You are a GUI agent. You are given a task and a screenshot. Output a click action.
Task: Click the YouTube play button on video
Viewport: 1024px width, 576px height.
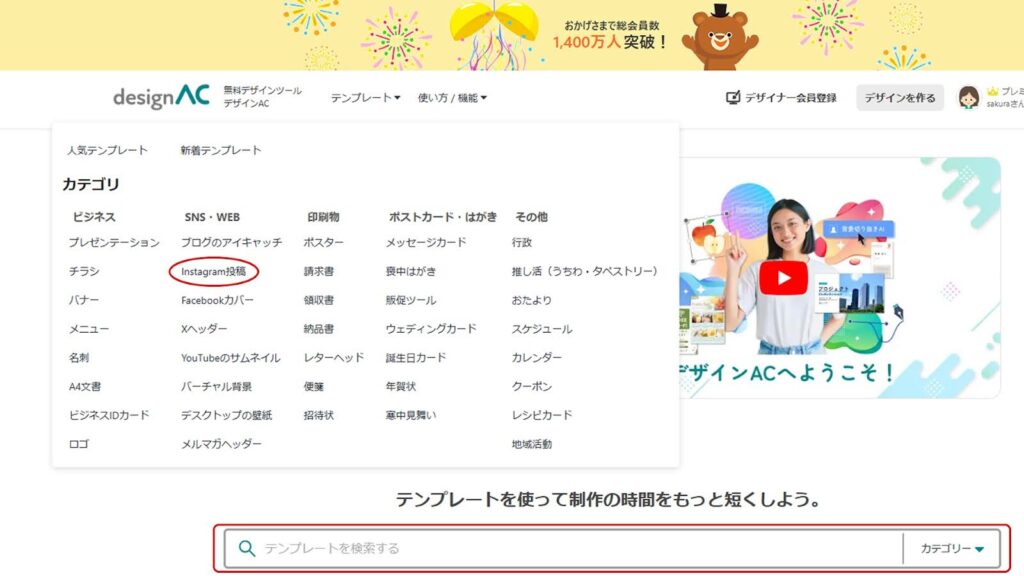(783, 277)
